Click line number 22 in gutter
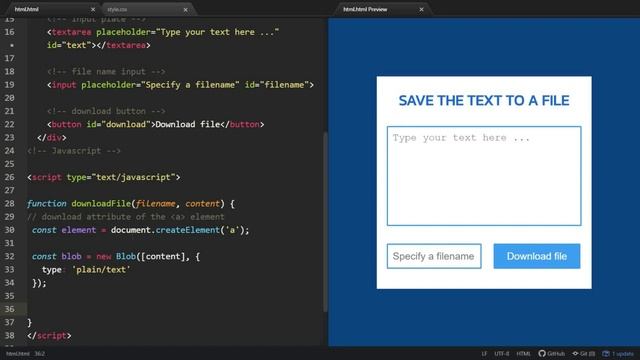 coord(9,124)
